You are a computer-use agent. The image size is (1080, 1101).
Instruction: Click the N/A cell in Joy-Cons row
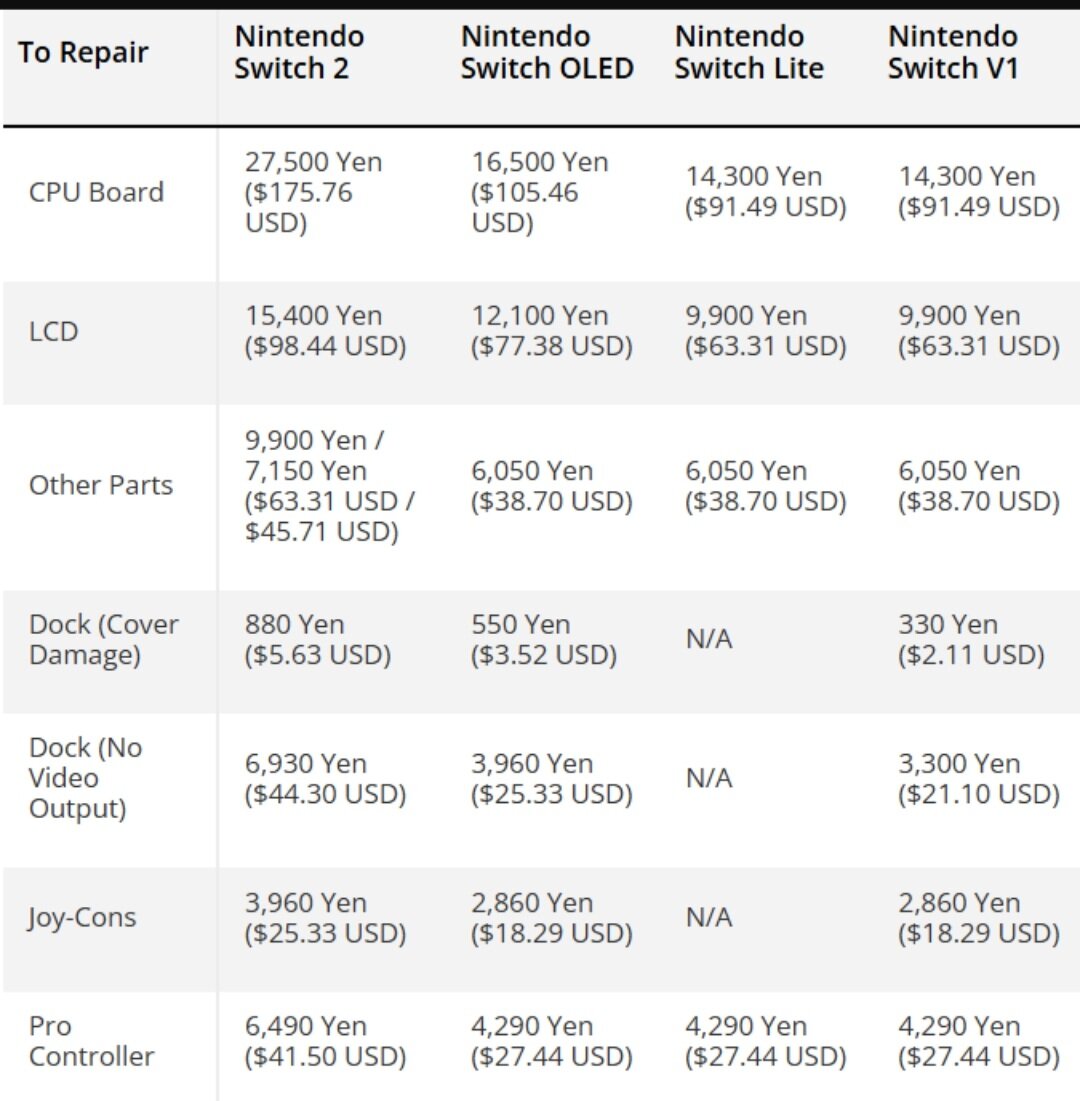pos(709,916)
